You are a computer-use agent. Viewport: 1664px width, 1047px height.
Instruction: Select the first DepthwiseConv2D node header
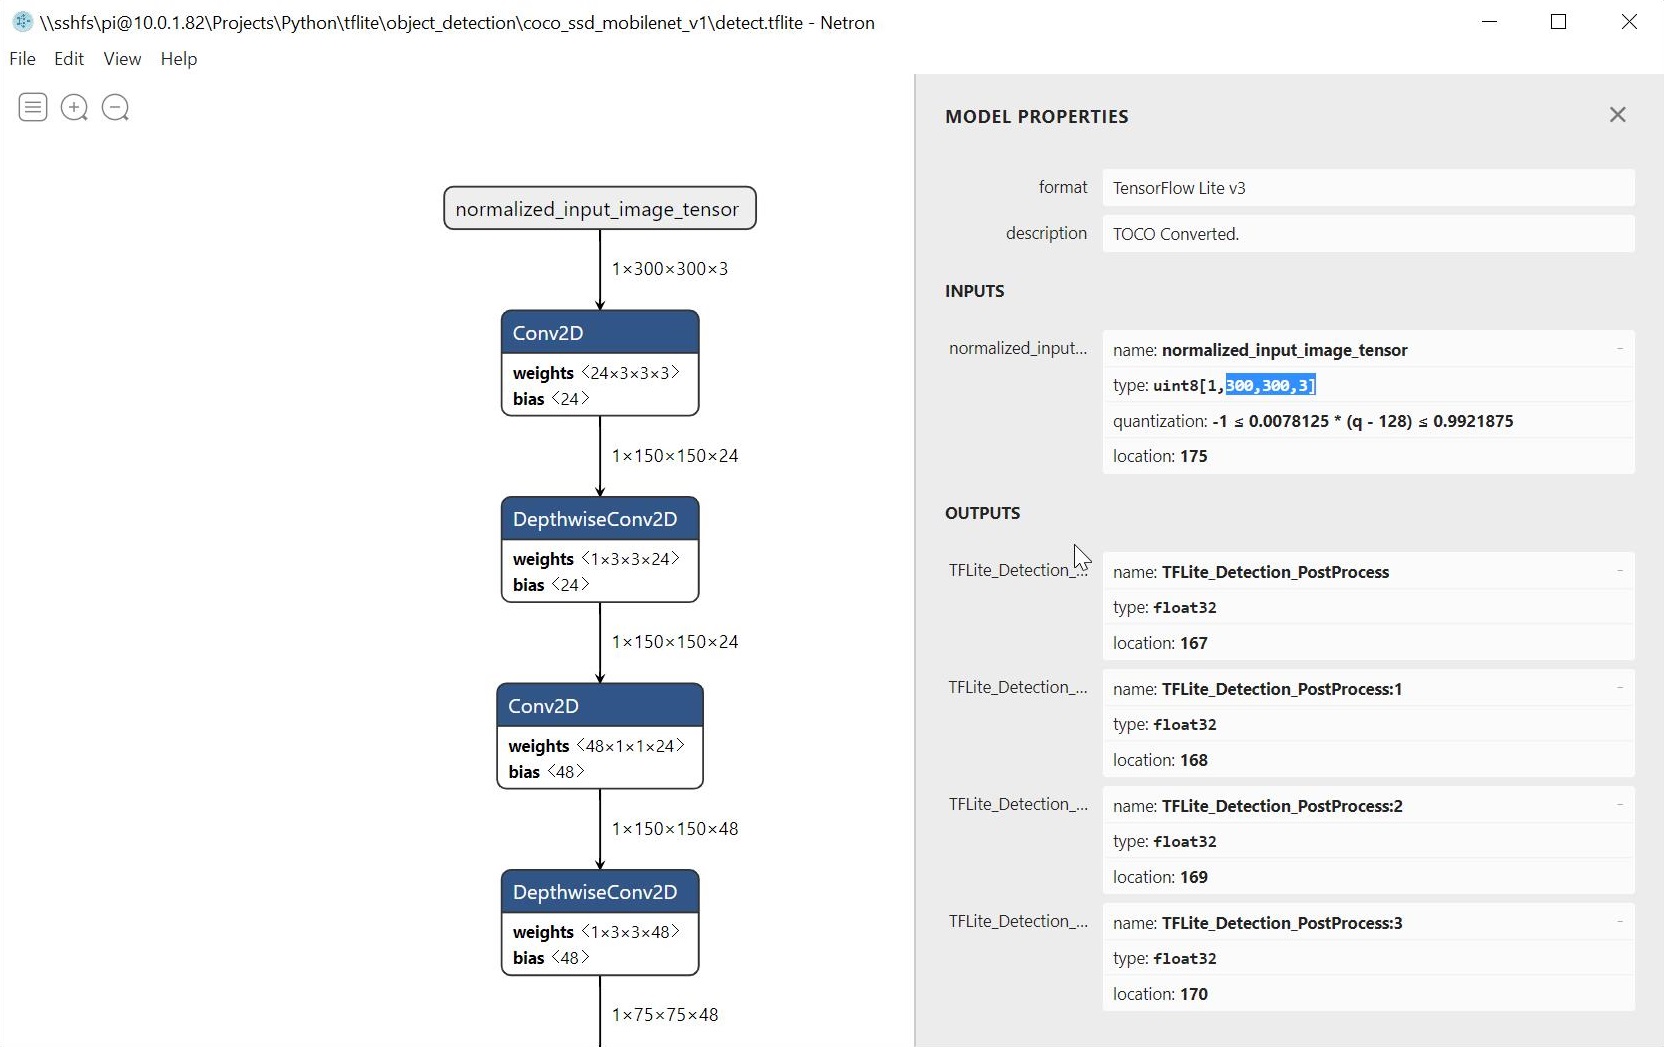(599, 519)
